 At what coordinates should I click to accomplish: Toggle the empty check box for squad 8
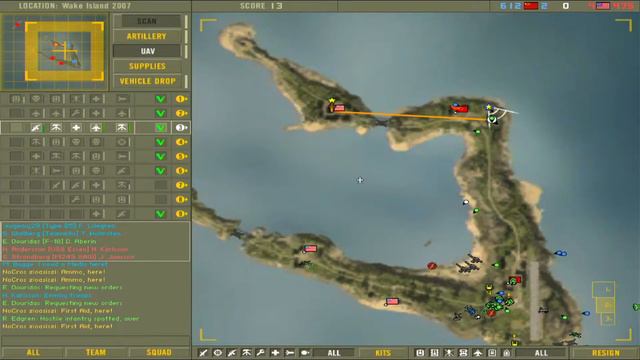(x=160, y=199)
